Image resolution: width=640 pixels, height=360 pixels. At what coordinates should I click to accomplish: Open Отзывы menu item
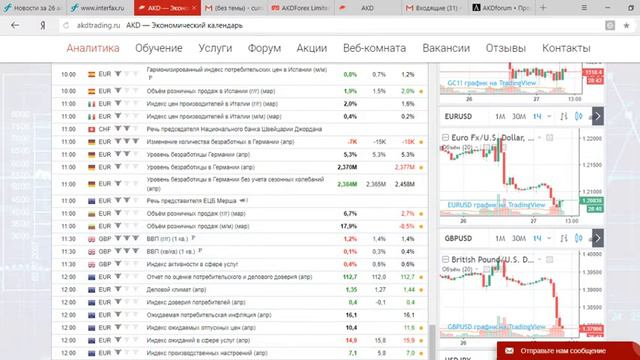click(x=506, y=48)
